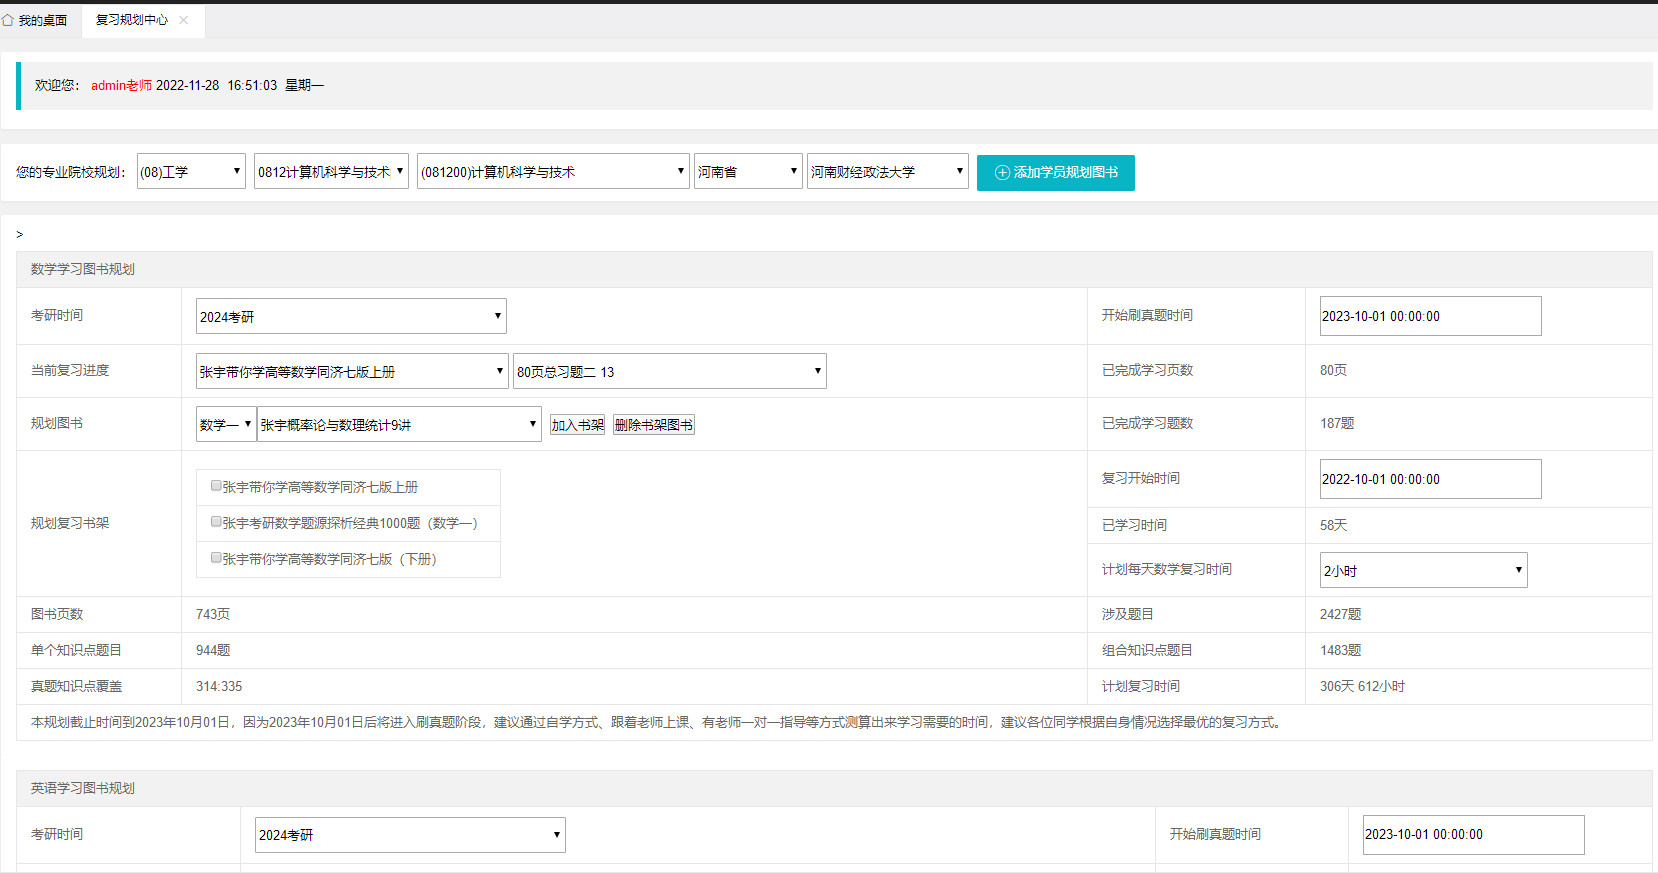The image size is (1658, 873).
Task: Open the 张宇概率论与数理统计9讲 book dropdown
Action: point(399,424)
